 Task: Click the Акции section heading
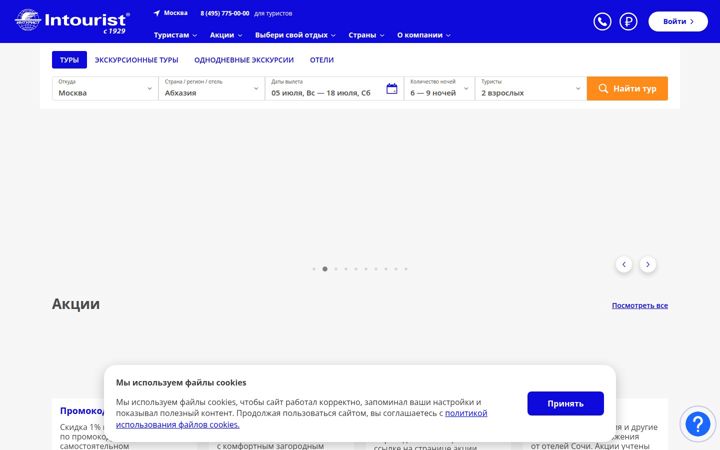[x=76, y=304]
